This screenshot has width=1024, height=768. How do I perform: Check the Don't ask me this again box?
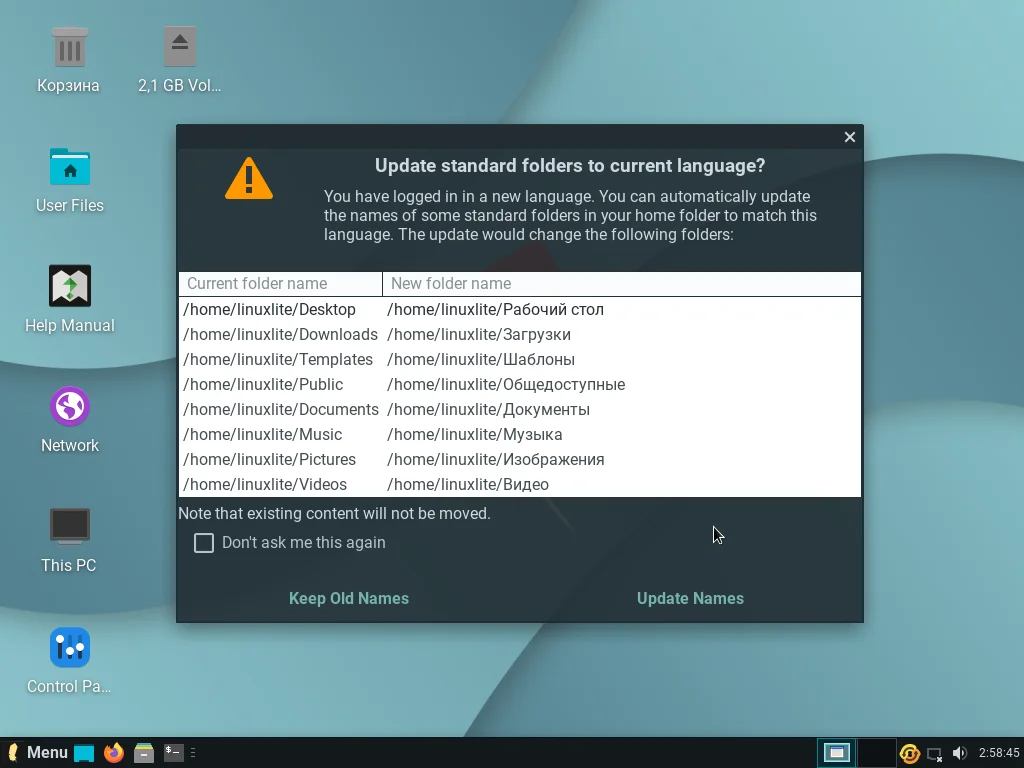[x=204, y=542]
